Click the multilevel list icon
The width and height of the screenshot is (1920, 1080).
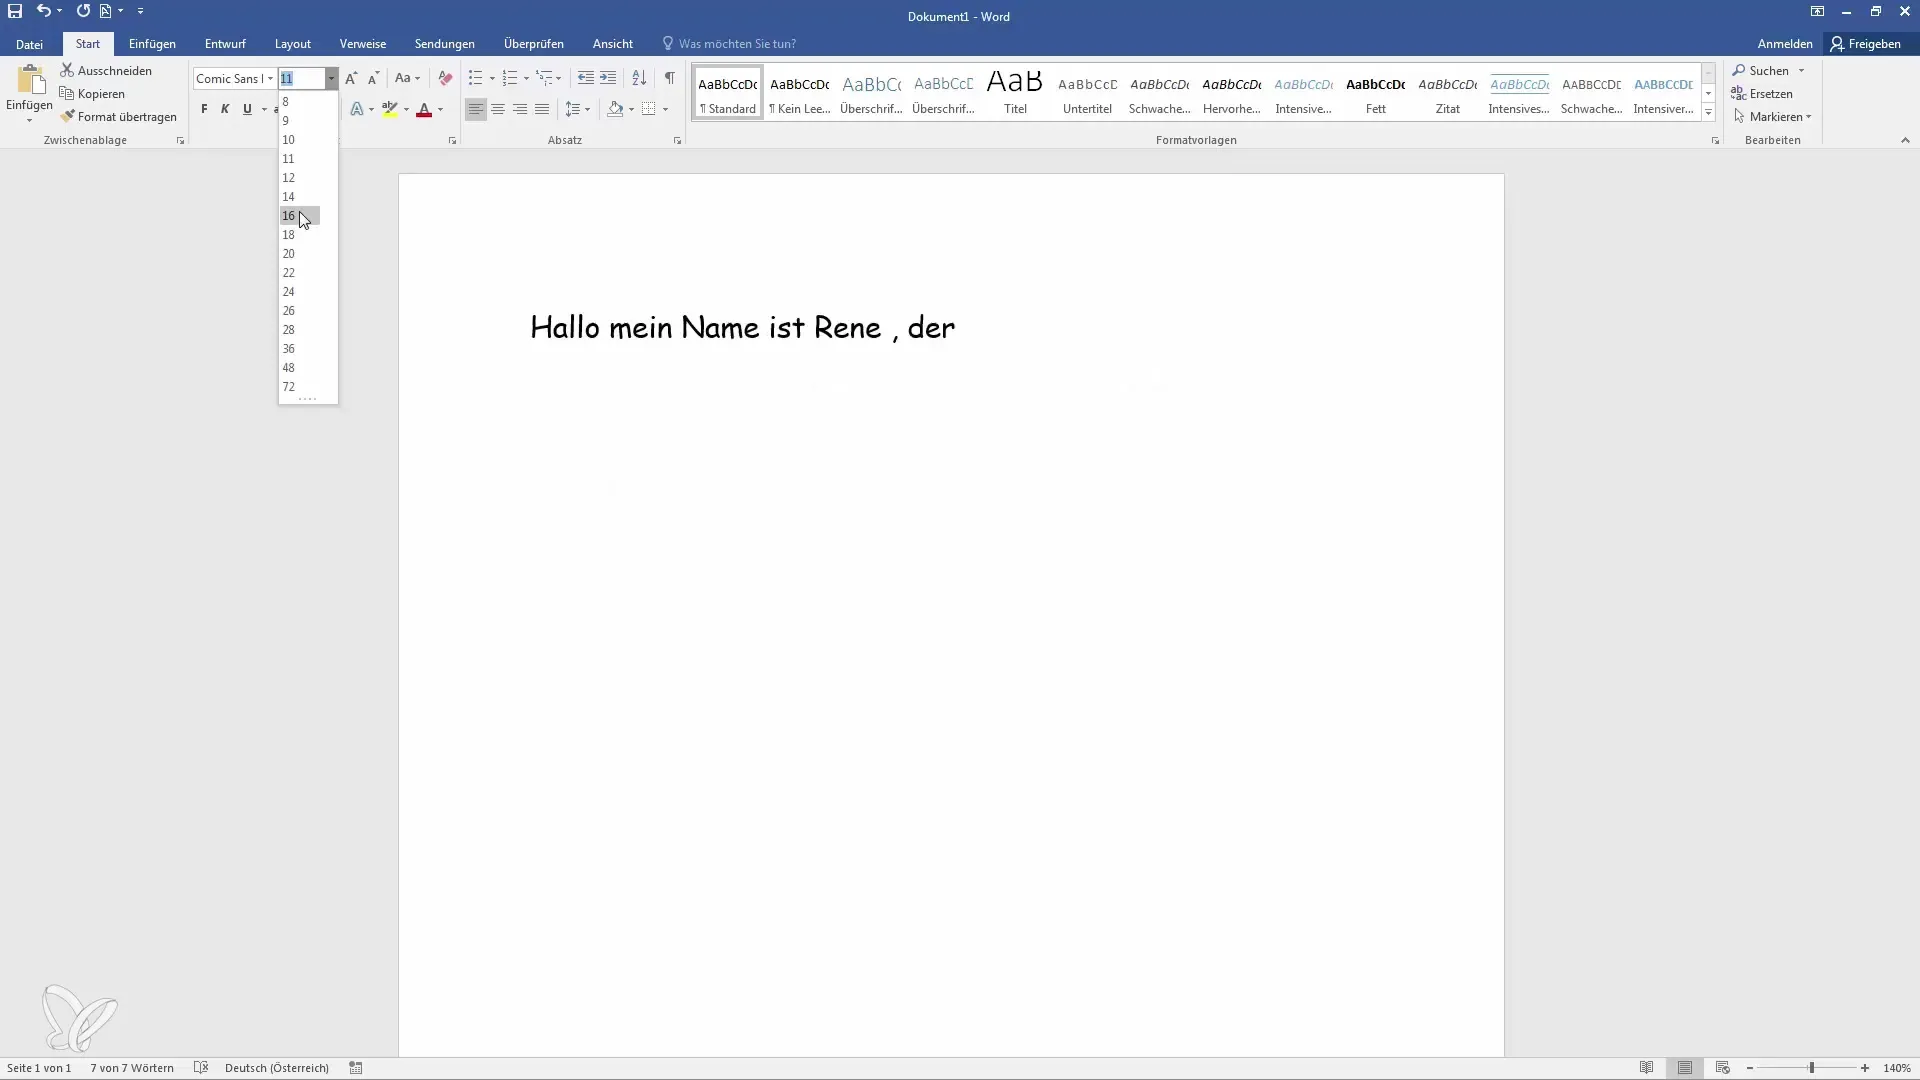[543, 78]
